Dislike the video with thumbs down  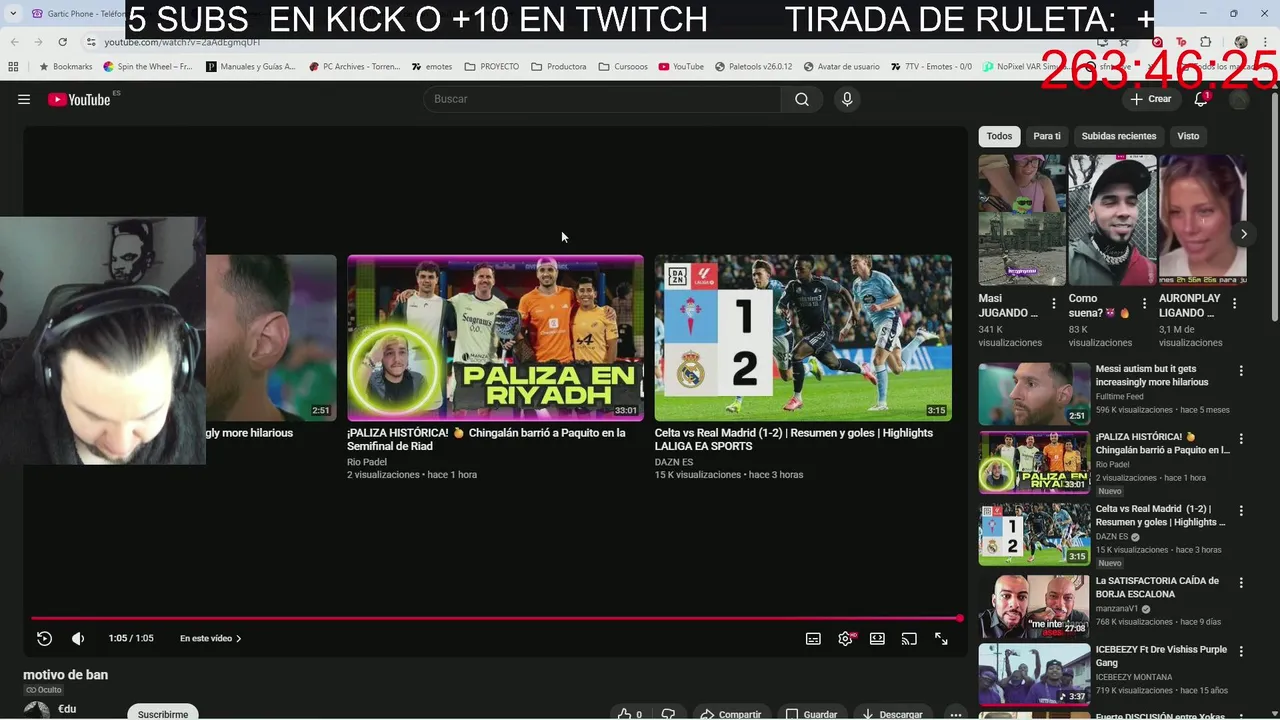(x=668, y=714)
